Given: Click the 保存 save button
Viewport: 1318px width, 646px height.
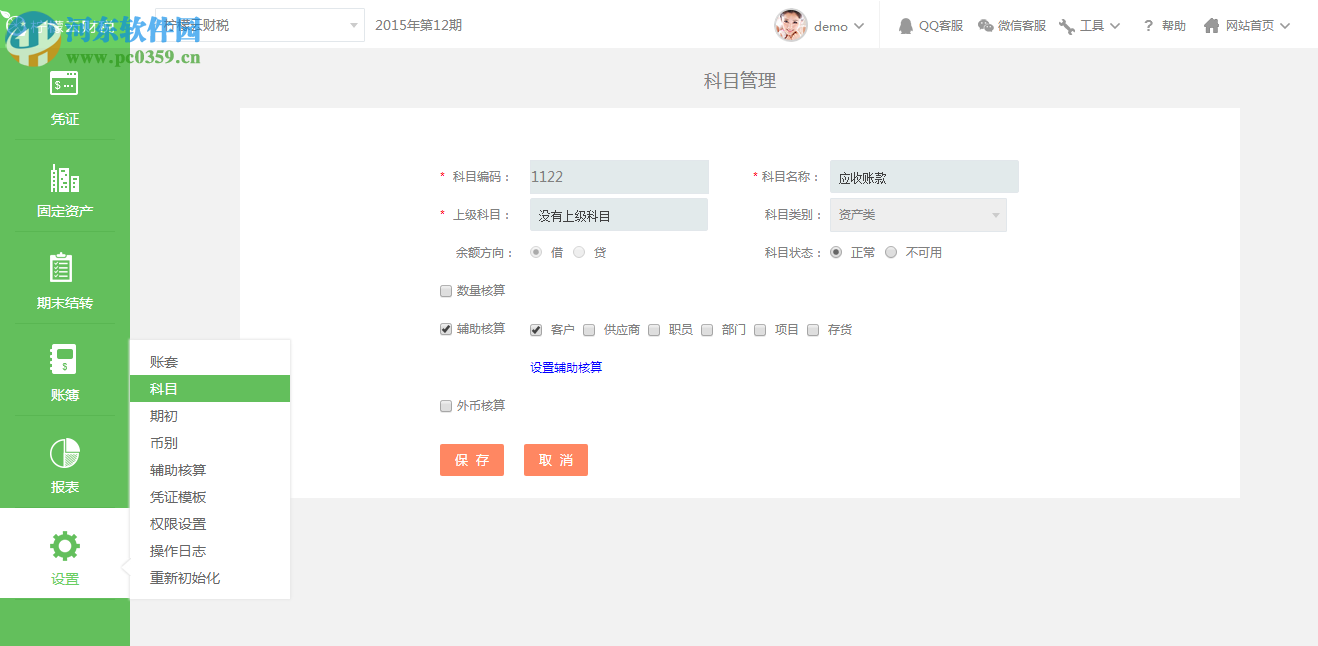Looking at the screenshot, I should tap(471, 459).
